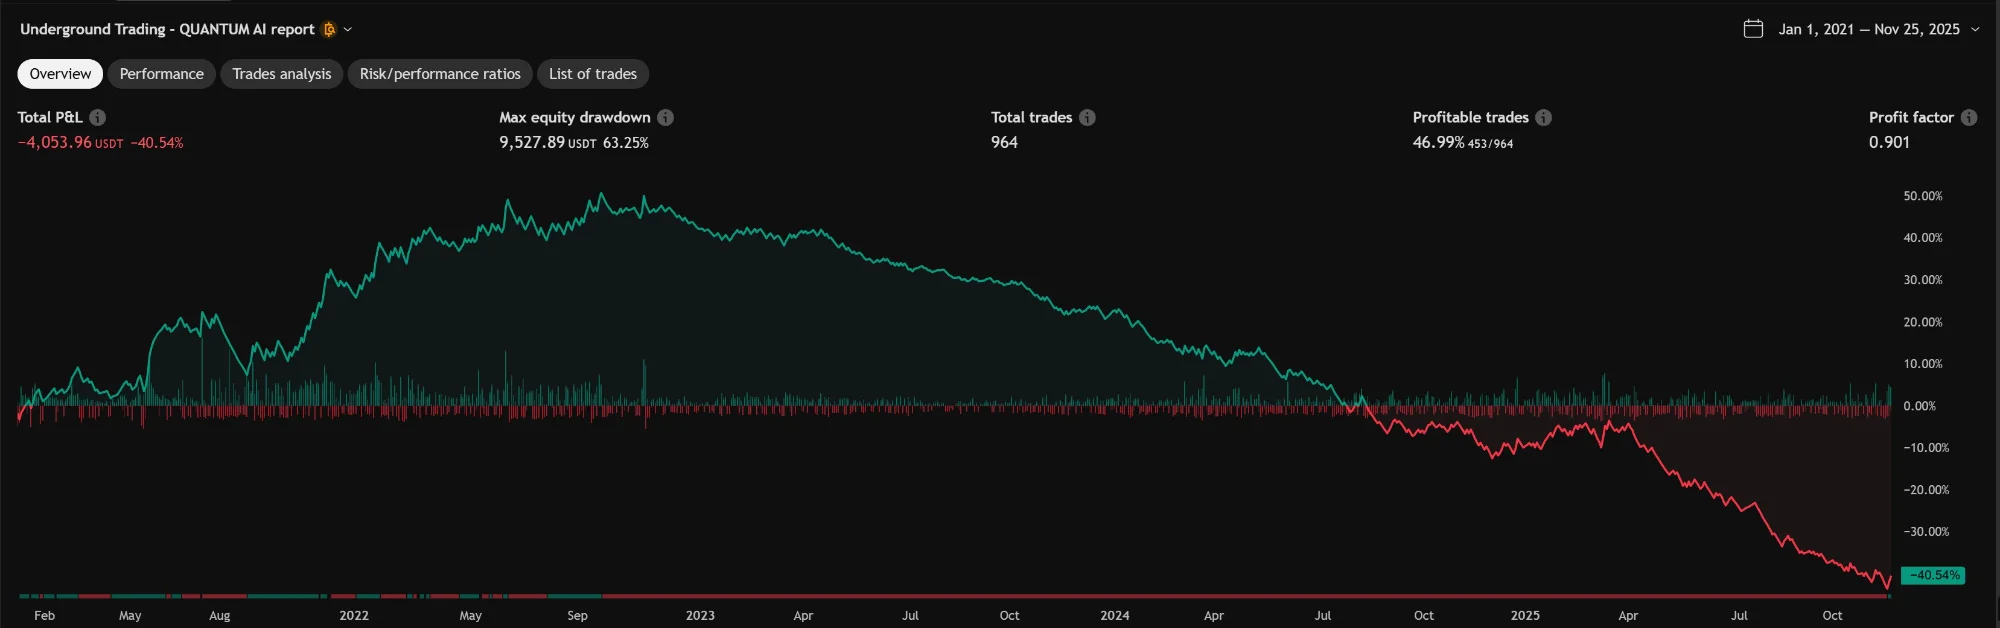The height and width of the screenshot is (628, 2000).
Task: Click the green -40.54% equity label
Action: click(1933, 575)
